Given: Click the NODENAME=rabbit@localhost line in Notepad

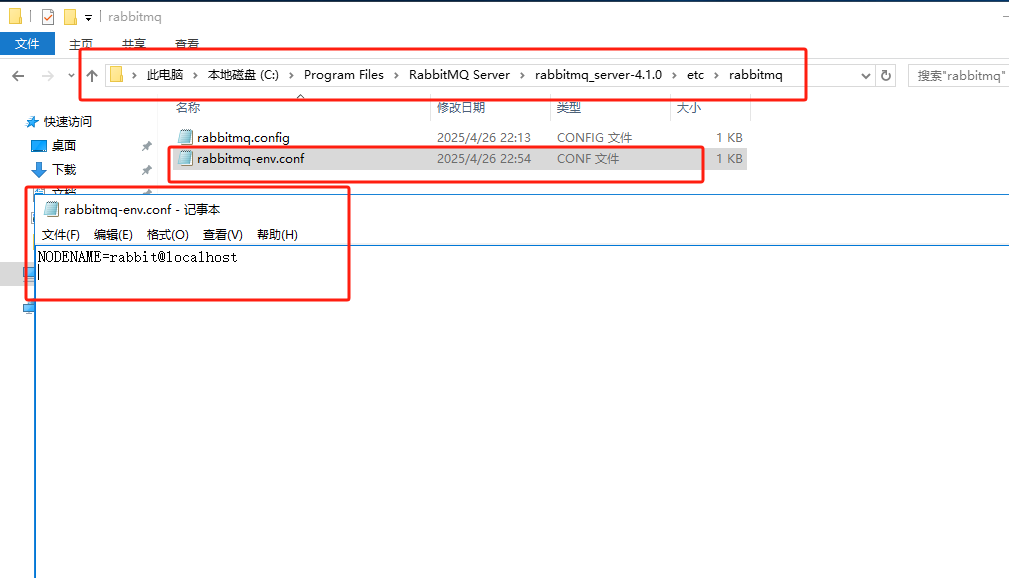Looking at the screenshot, I should pos(138,257).
